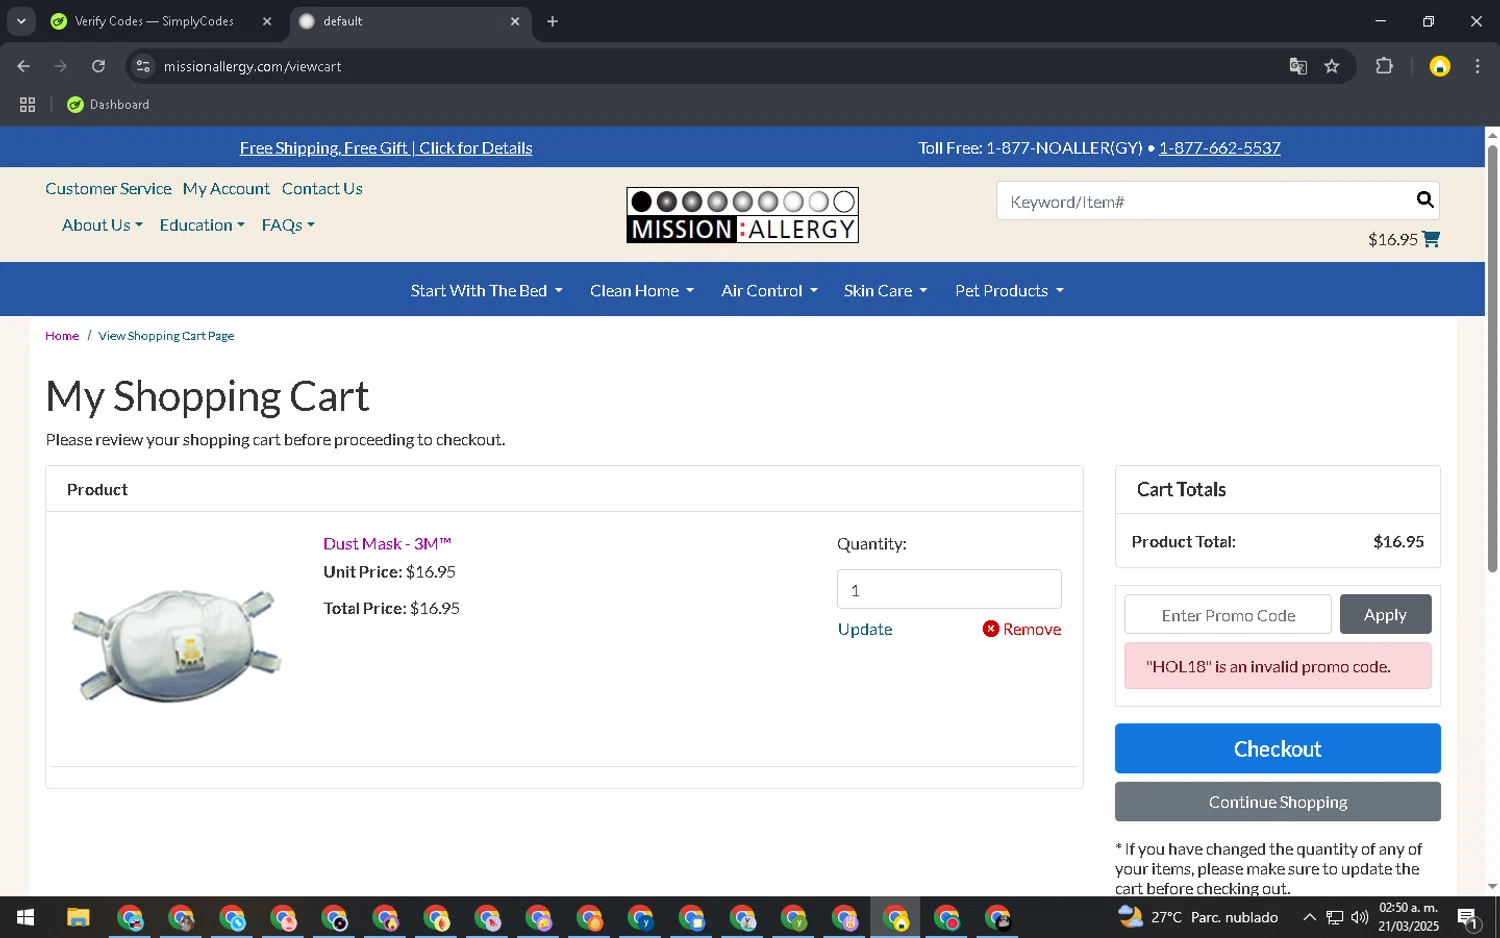Viewport: 1500px width, 938px height.
Task: Close the default tab
Action: 515,21
